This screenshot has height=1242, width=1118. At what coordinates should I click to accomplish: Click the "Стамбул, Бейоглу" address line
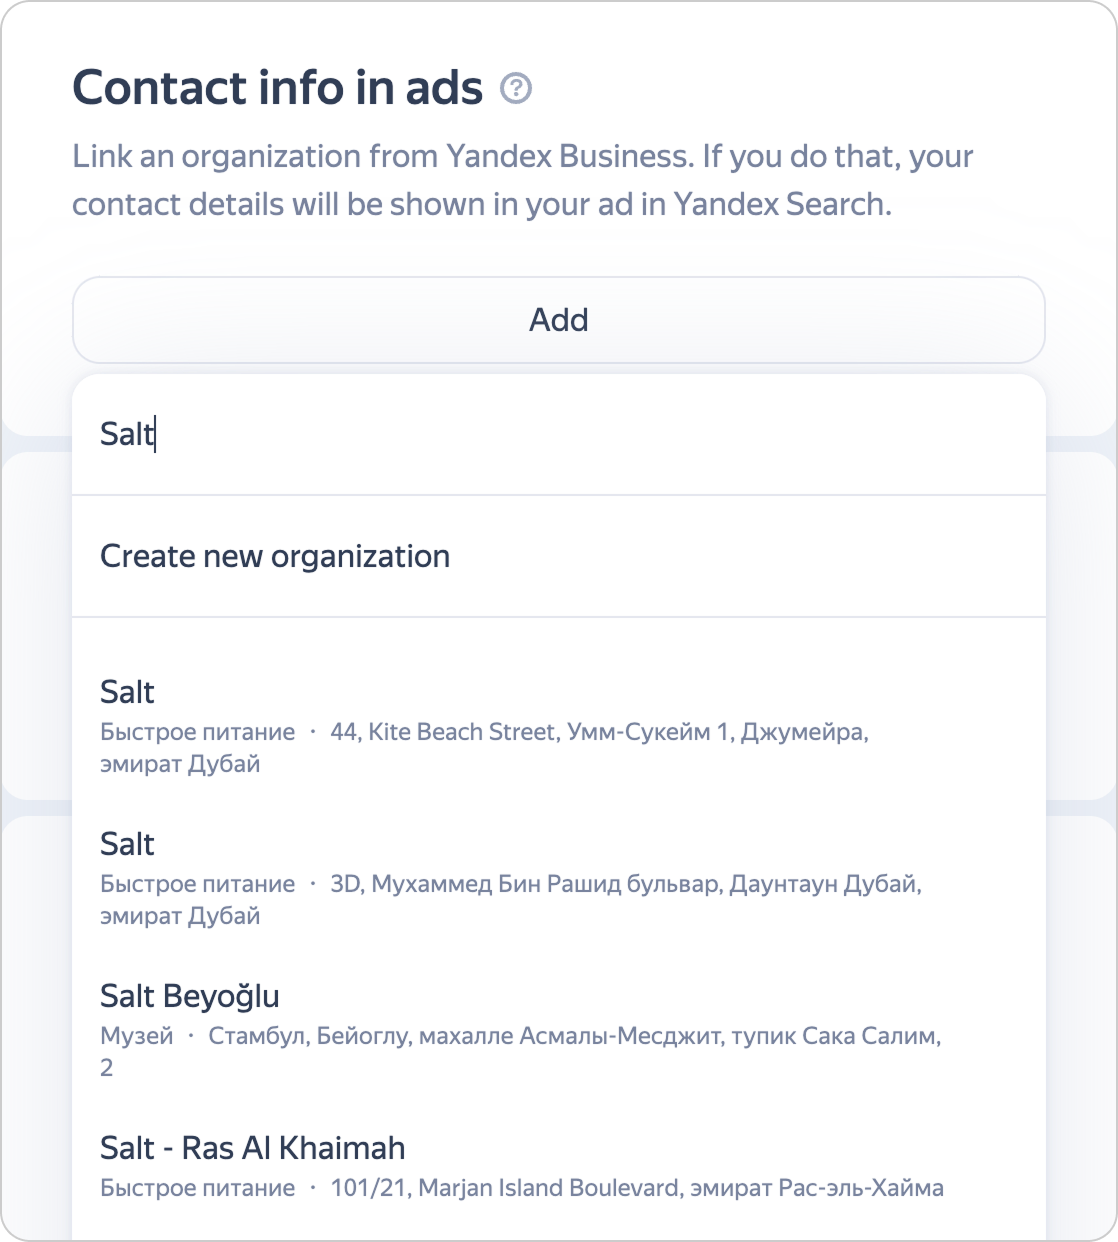tap(574, 1036)
